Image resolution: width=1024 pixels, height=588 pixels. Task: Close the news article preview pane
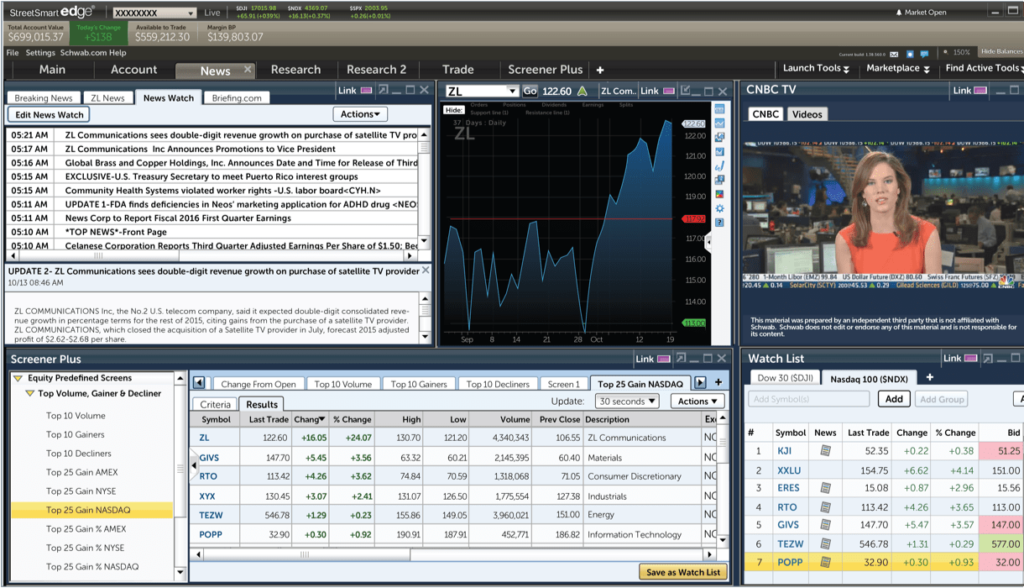pyautogui.click(x=426, y=270)
